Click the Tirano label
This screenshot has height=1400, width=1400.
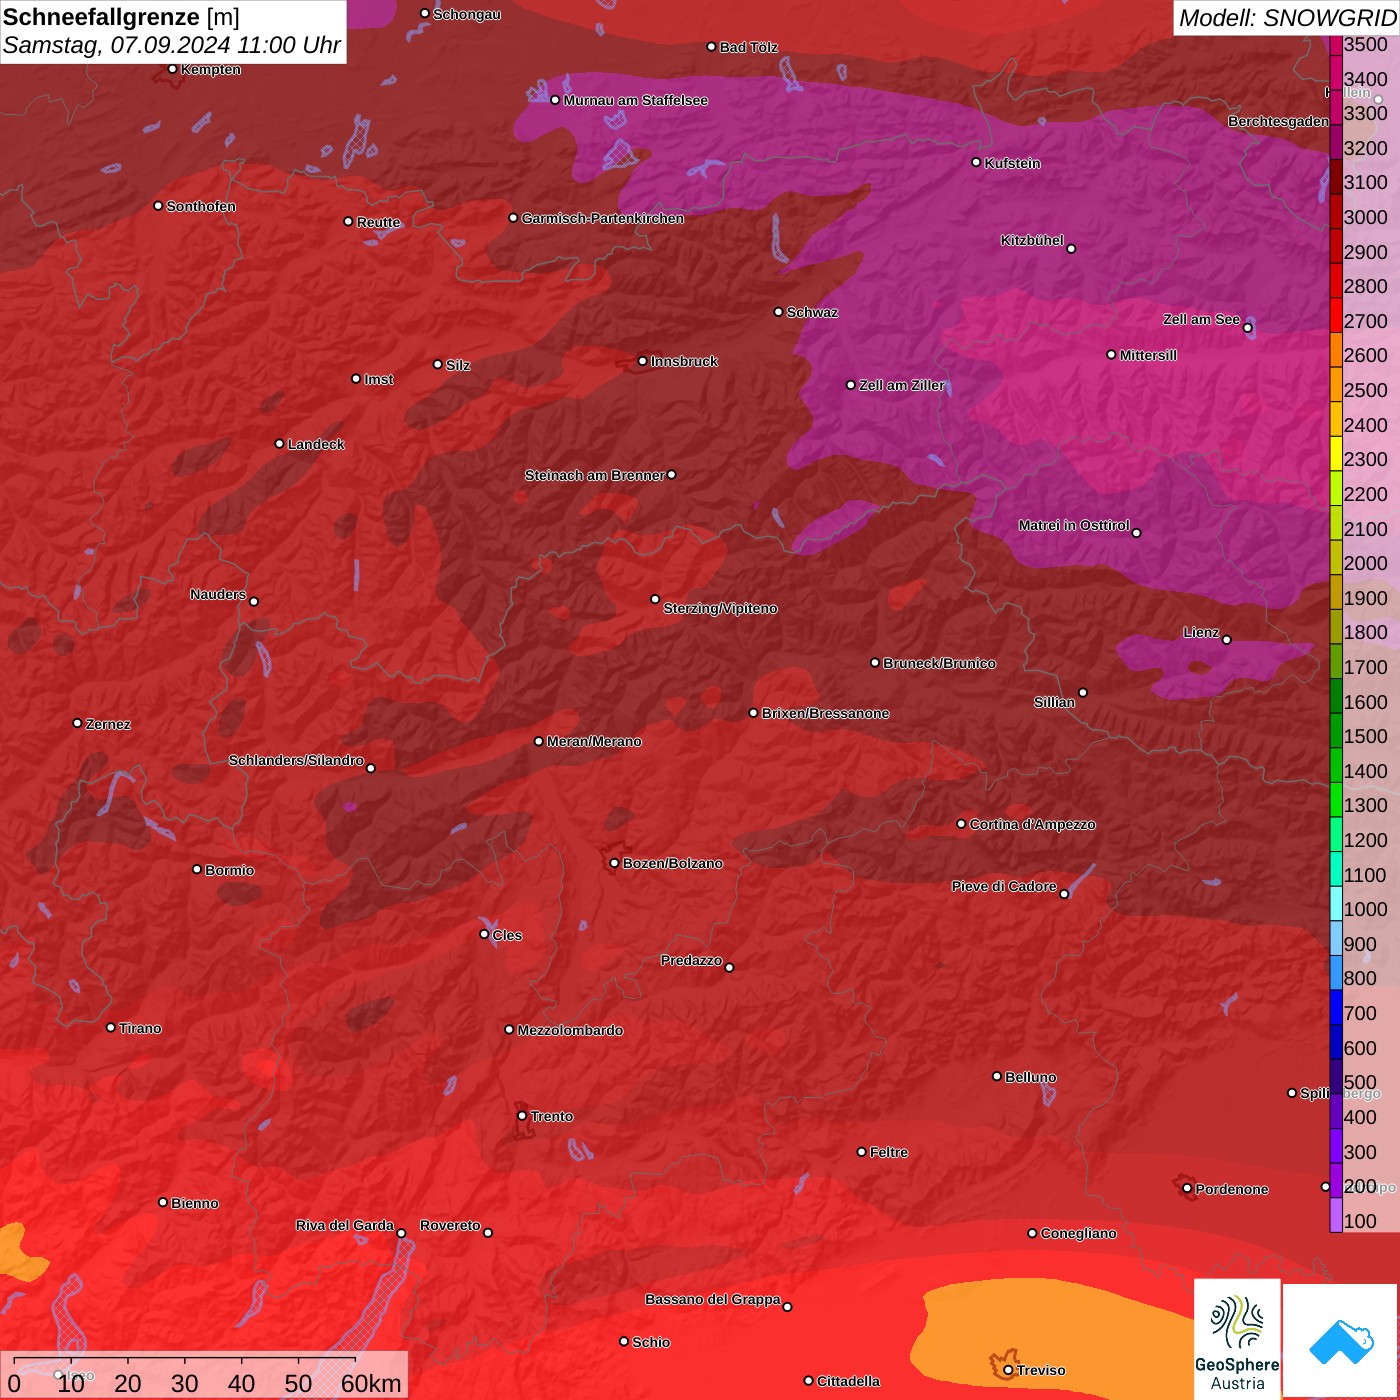140,1028
